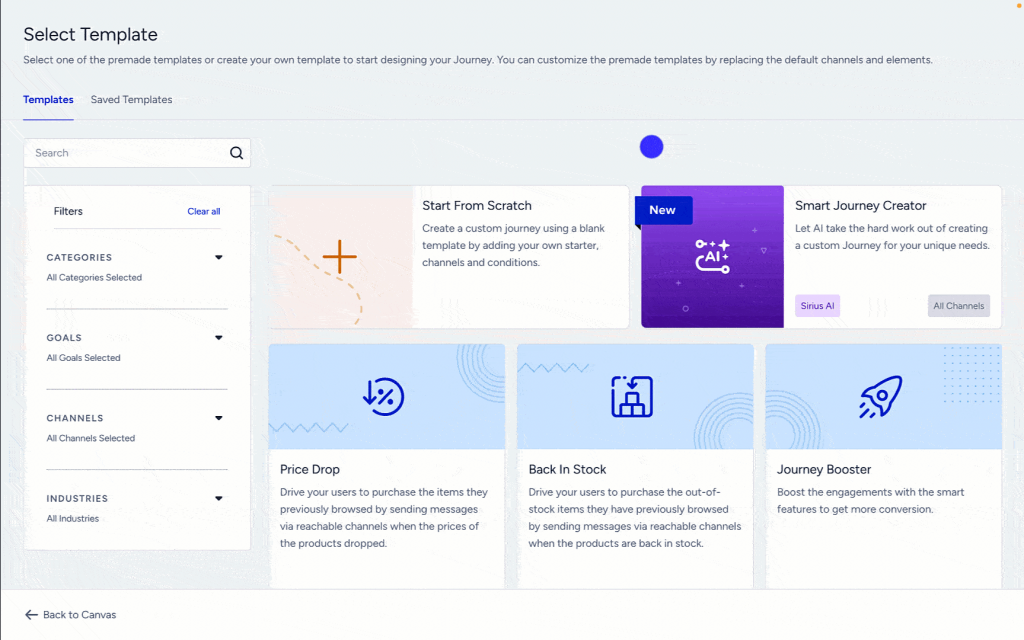Click the New badge on Smart Journey Creator

(662, 210)
